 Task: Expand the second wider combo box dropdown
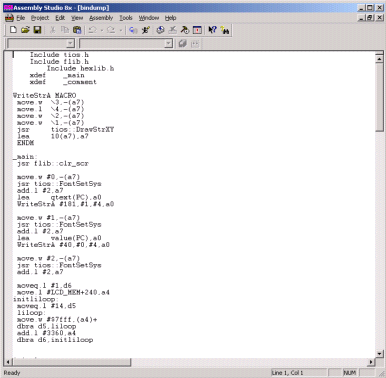[169, 43]
